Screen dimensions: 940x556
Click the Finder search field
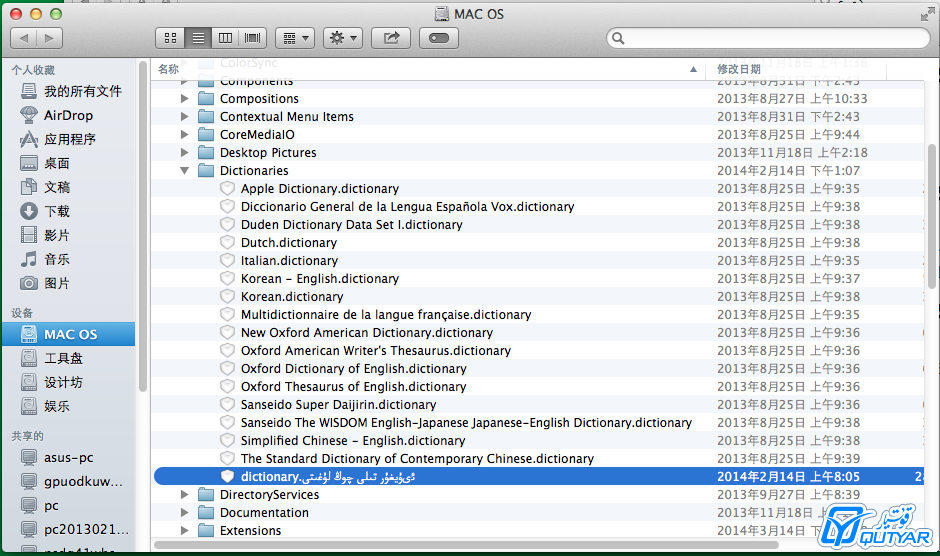(768, 38)
